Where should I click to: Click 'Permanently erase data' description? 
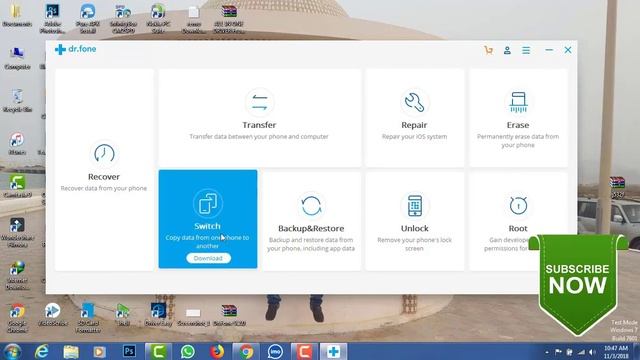(x=518, y=141)
